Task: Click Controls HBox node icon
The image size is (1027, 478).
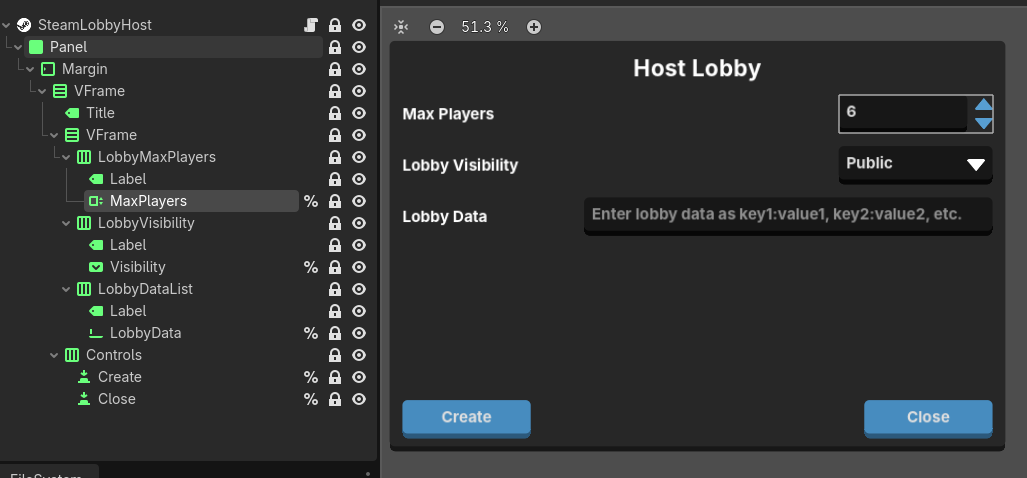Action: coord(72,355)
